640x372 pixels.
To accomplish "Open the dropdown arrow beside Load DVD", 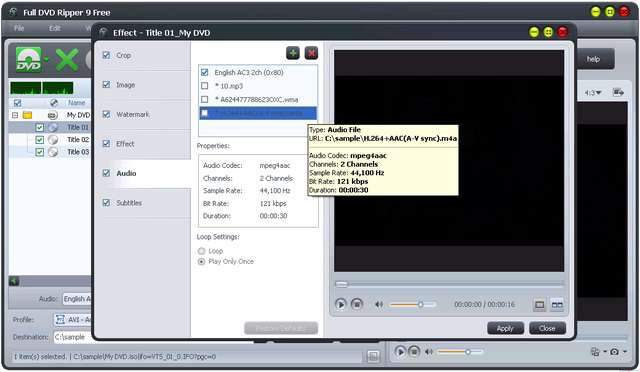I will (46, 60).
